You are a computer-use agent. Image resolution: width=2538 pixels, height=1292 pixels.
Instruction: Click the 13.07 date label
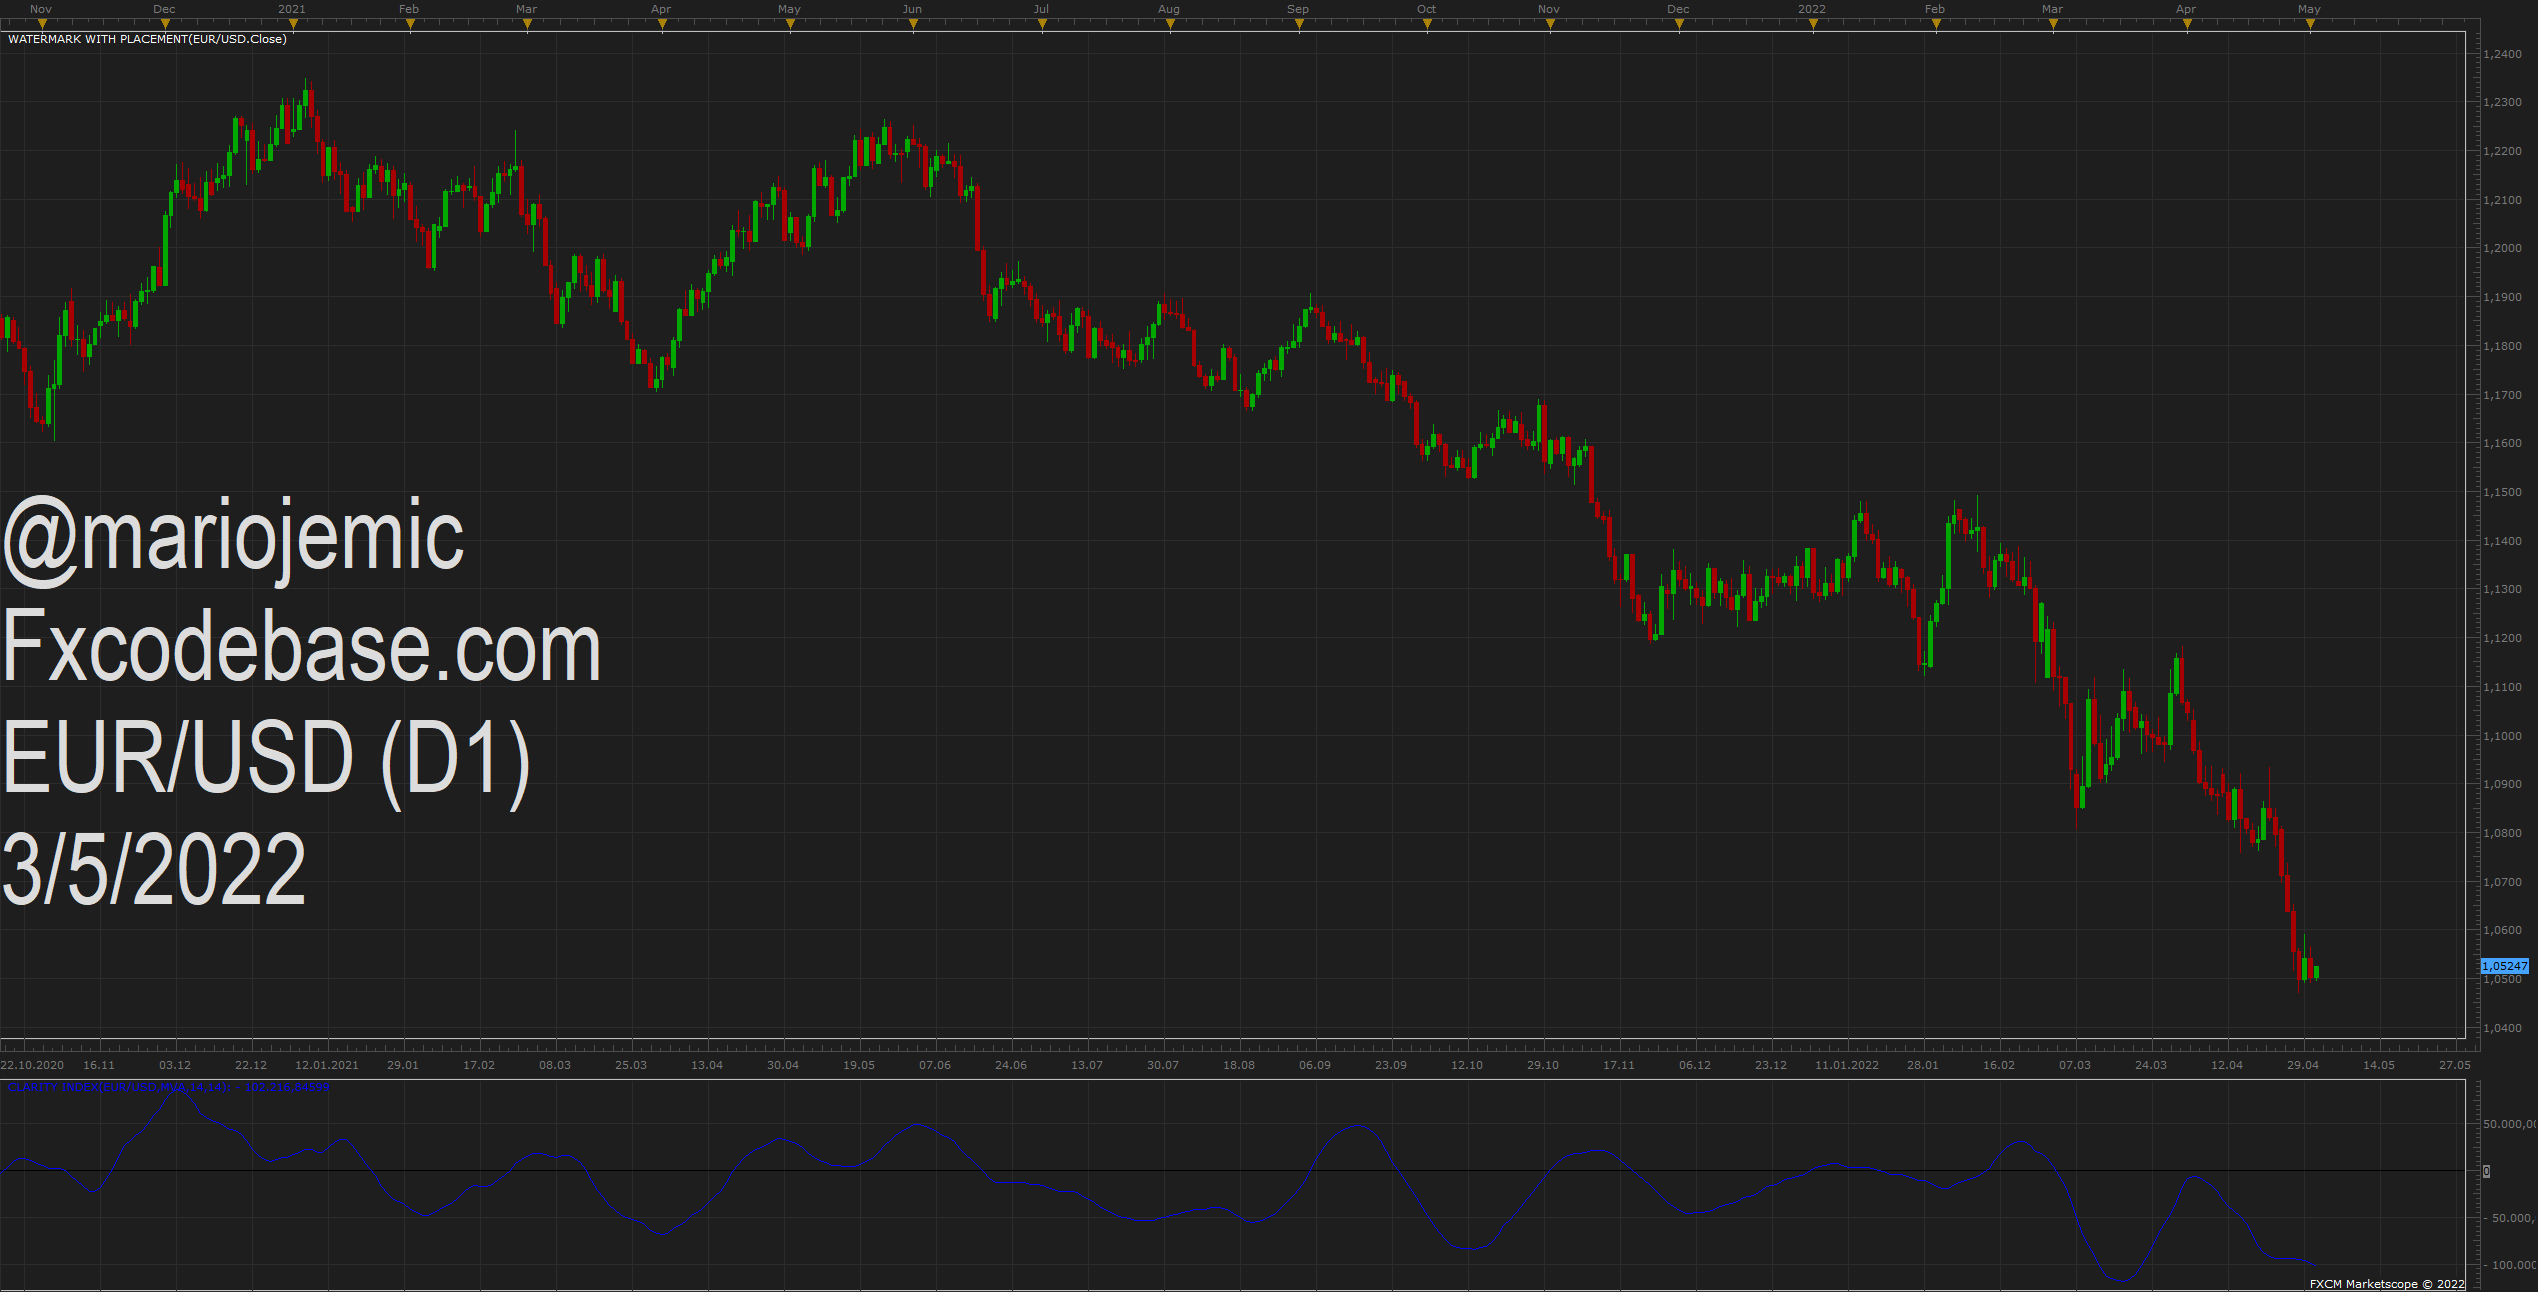pos(1087,1065)
